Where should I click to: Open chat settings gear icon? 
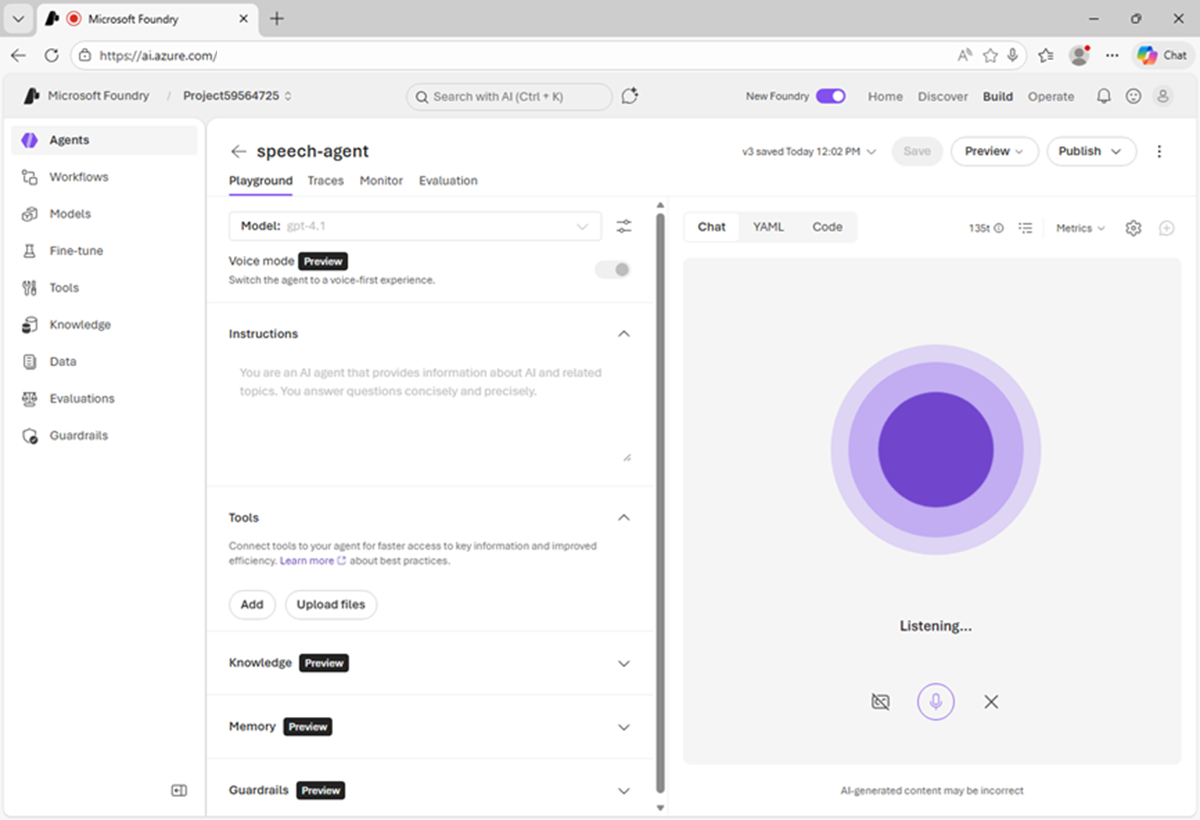point(1133,228)
